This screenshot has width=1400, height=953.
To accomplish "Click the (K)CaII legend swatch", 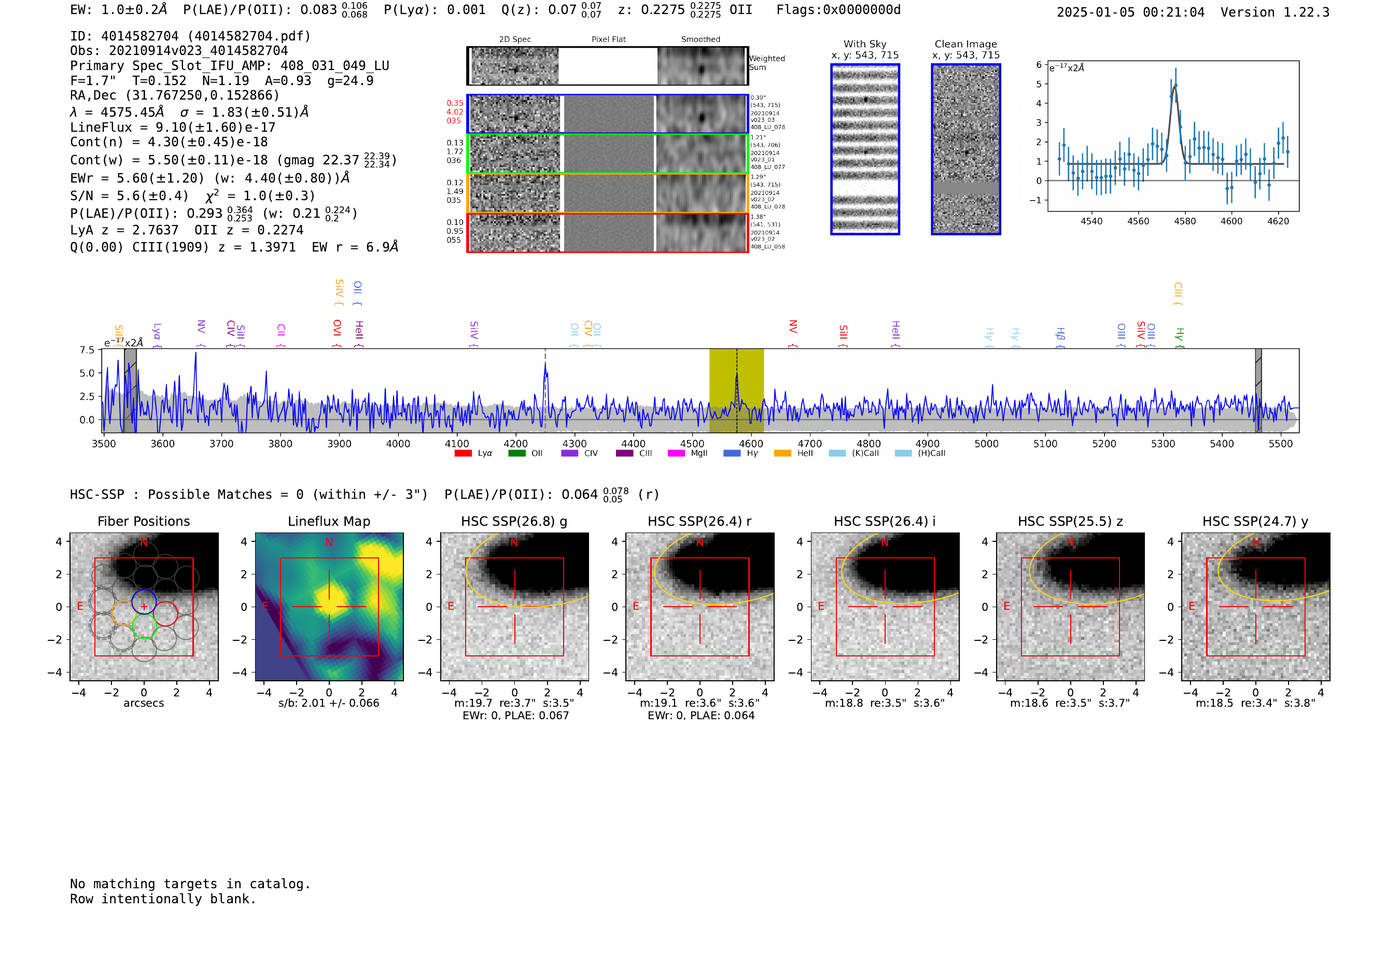I will pos(837,453).
